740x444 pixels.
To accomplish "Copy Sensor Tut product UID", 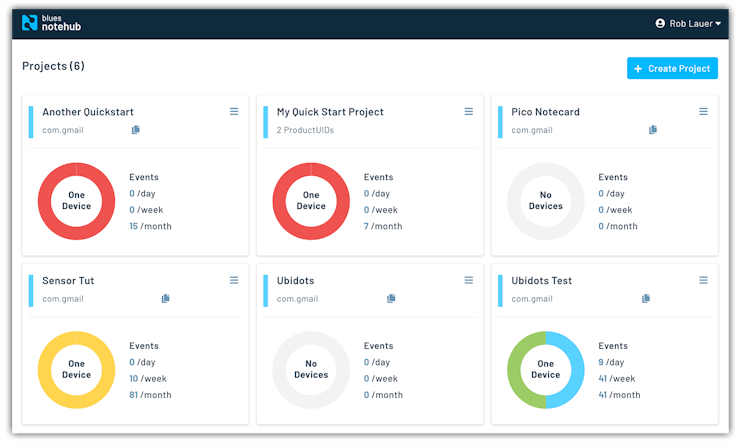I will coord(166,298).
